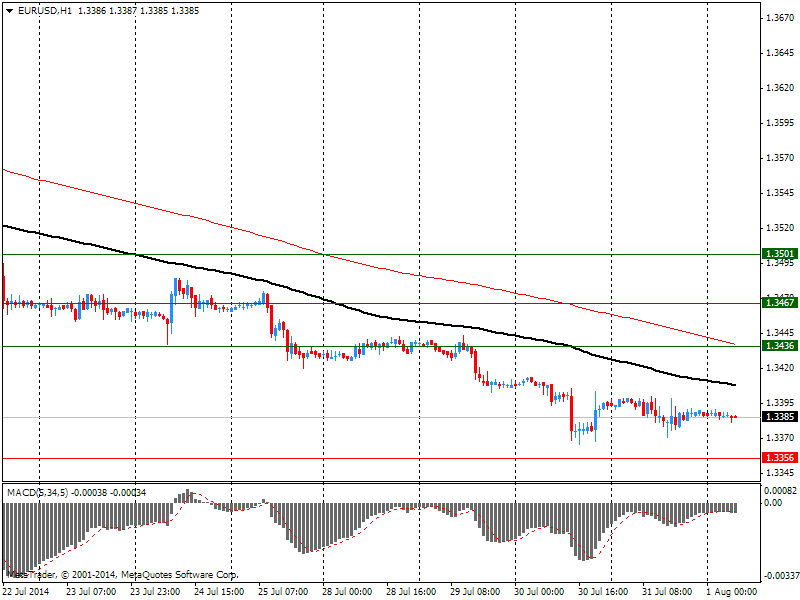
Task: Click the 25 Jul 07:00 time label
Action: click(283, 591)
